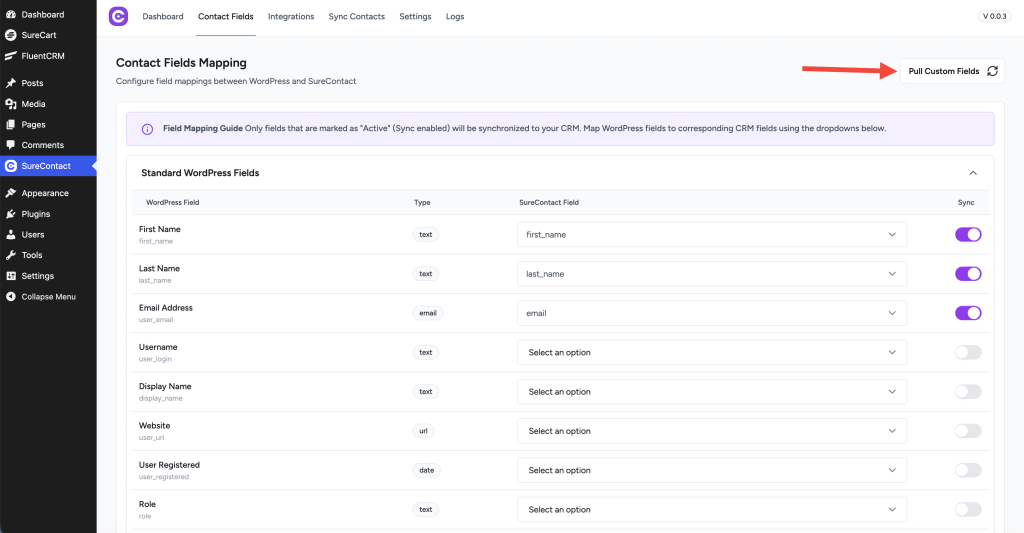Click the FluentCRM sidebar icon

pyautogui.click(x=11, y=56)
